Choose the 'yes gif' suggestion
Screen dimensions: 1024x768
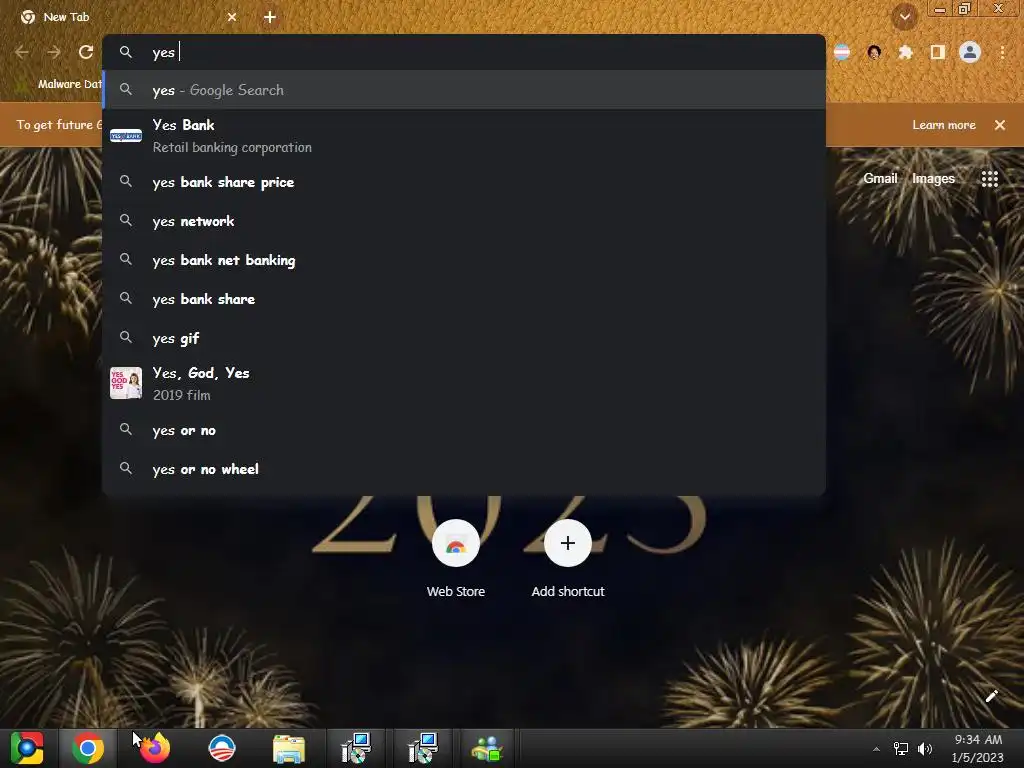coord(464,338)
